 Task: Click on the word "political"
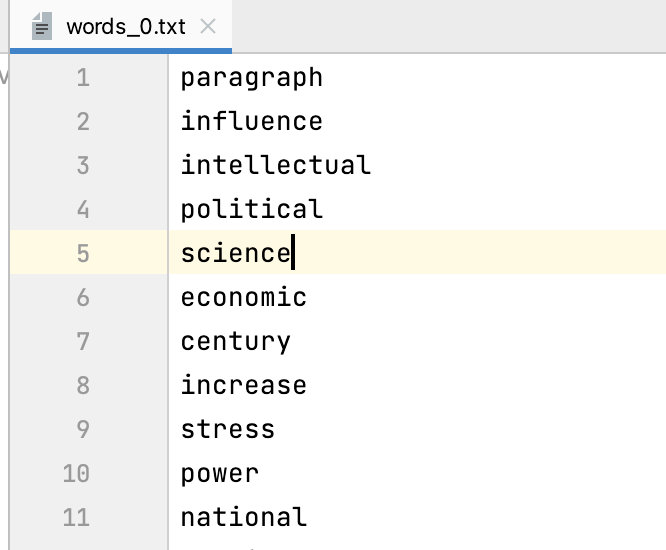[x=251, y=210]
